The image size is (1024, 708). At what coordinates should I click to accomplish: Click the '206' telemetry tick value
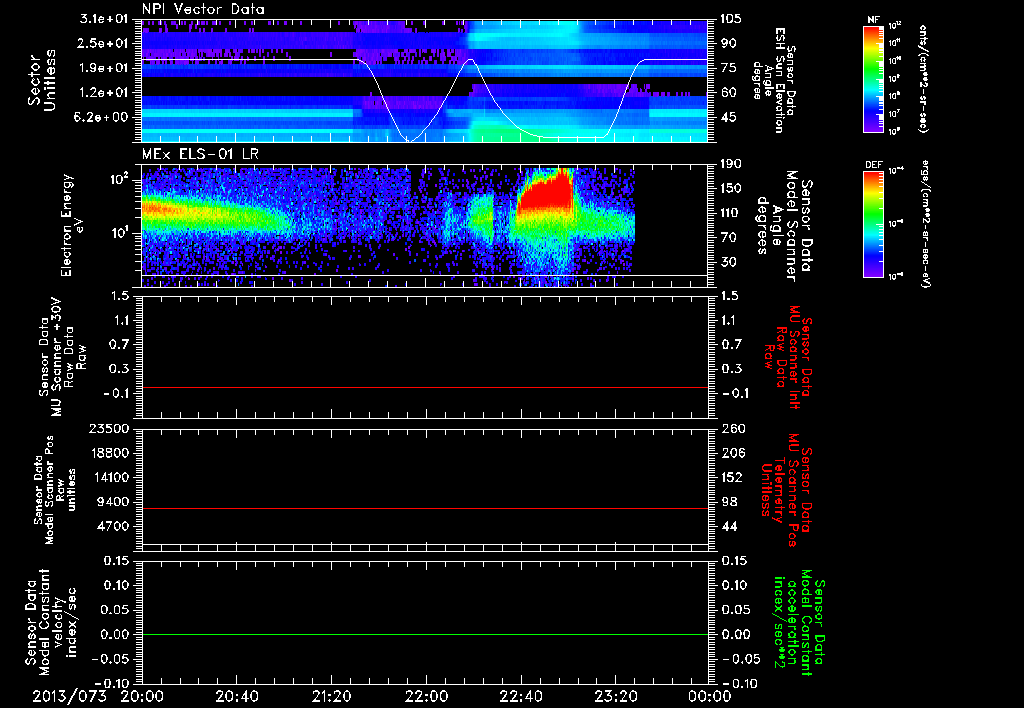point(732,453)
